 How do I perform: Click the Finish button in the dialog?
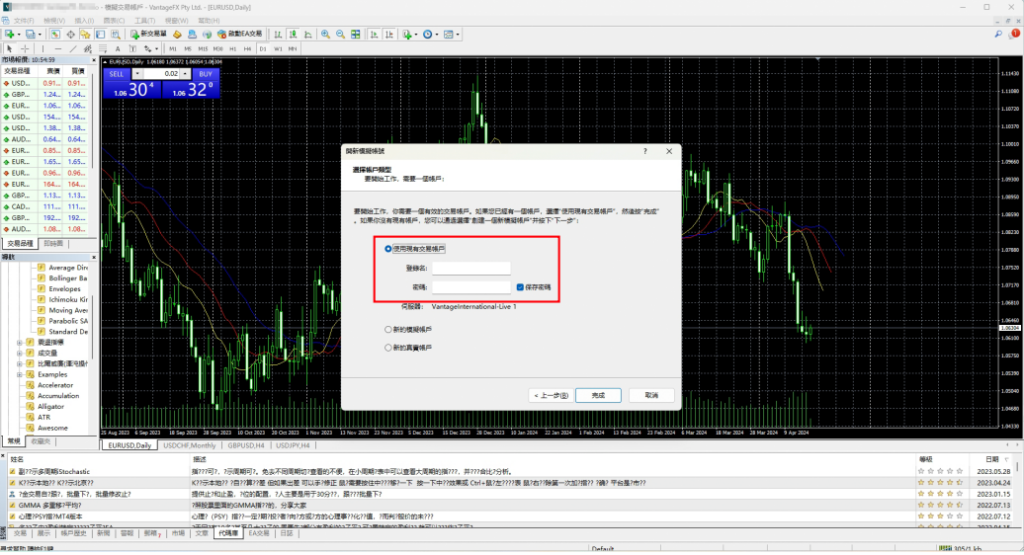[598, 395]
